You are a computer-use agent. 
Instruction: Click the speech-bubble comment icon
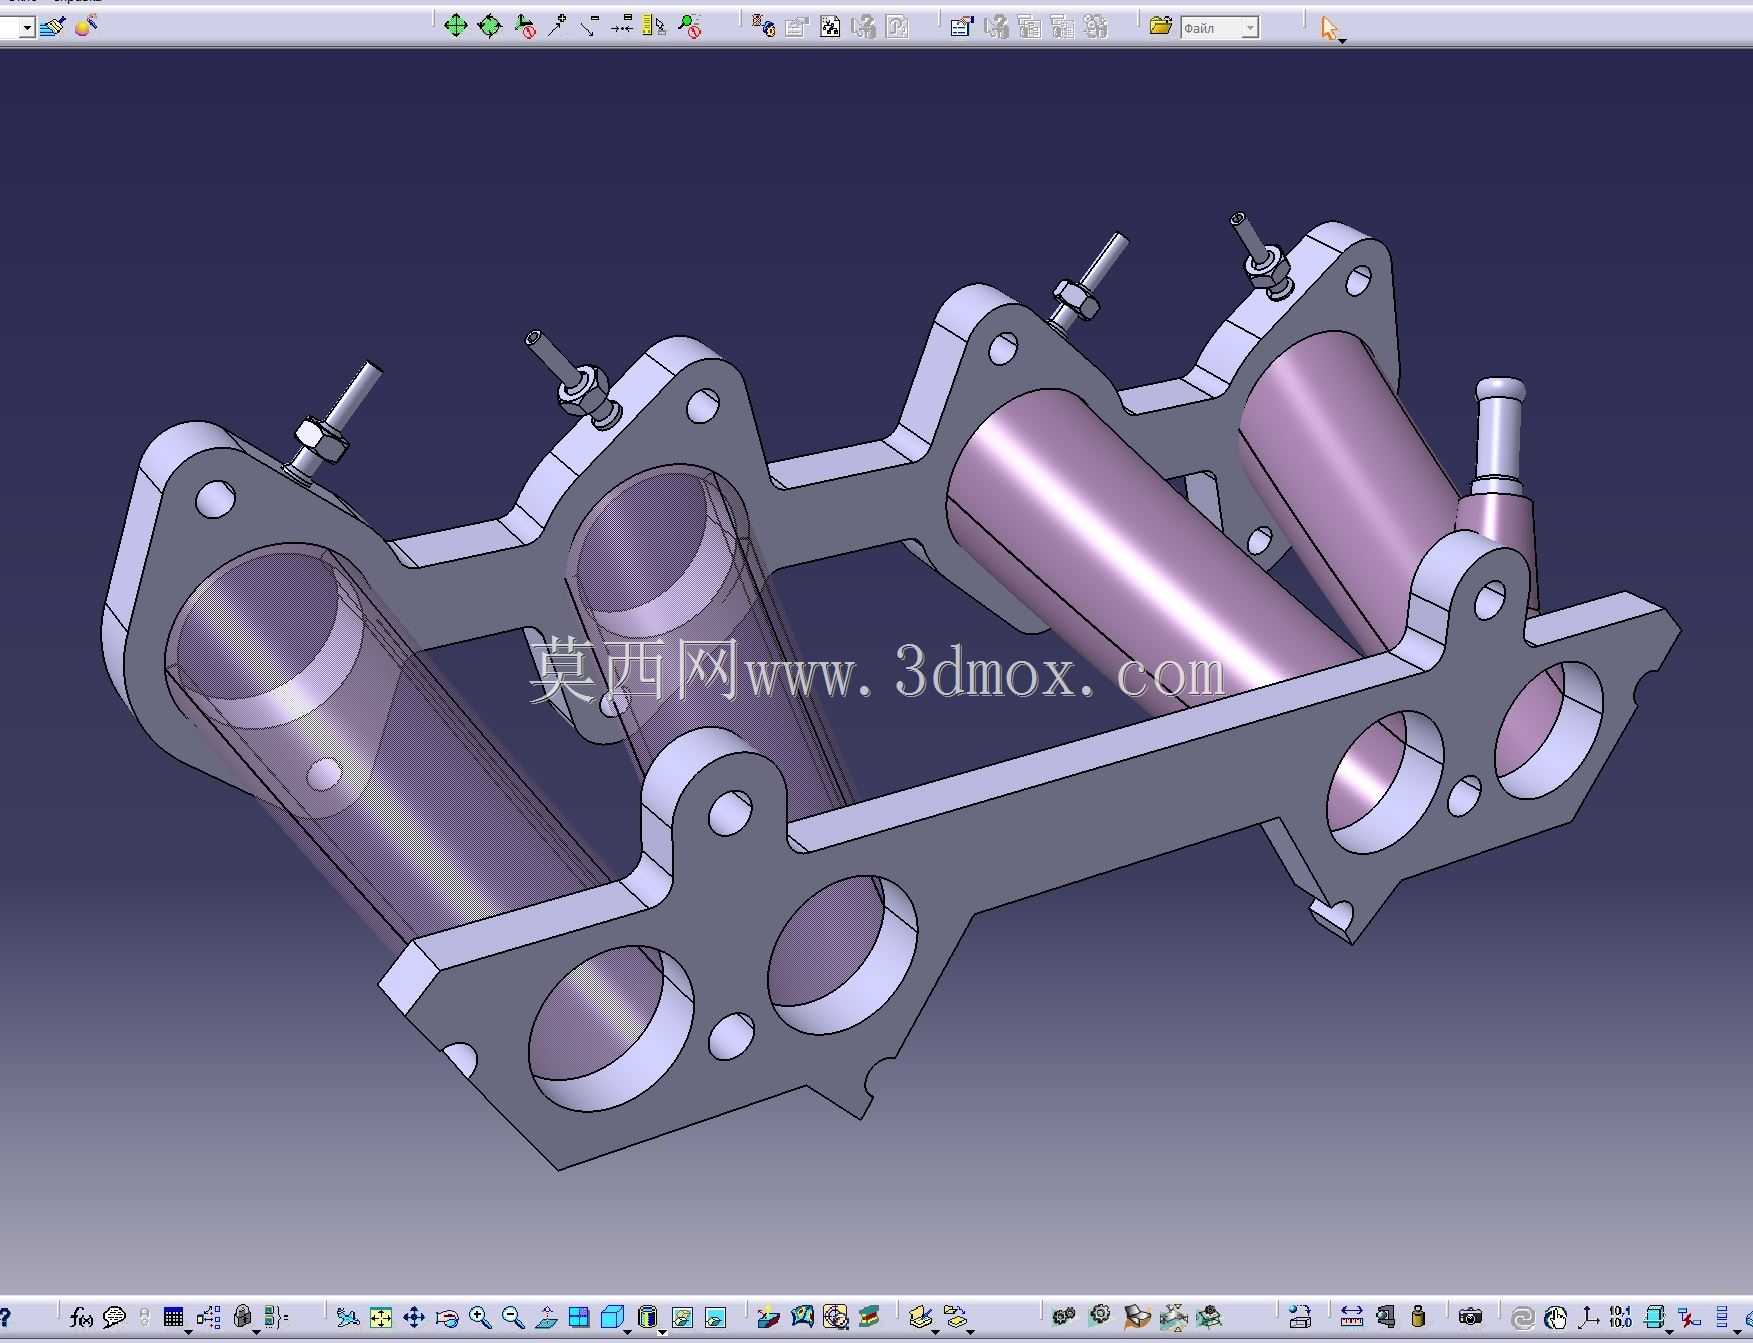pyautogui.click(x=114, y=1318)
